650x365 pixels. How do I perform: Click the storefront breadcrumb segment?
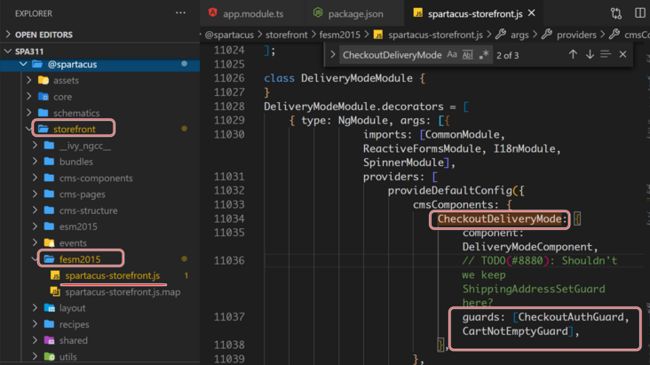point(286,35)
